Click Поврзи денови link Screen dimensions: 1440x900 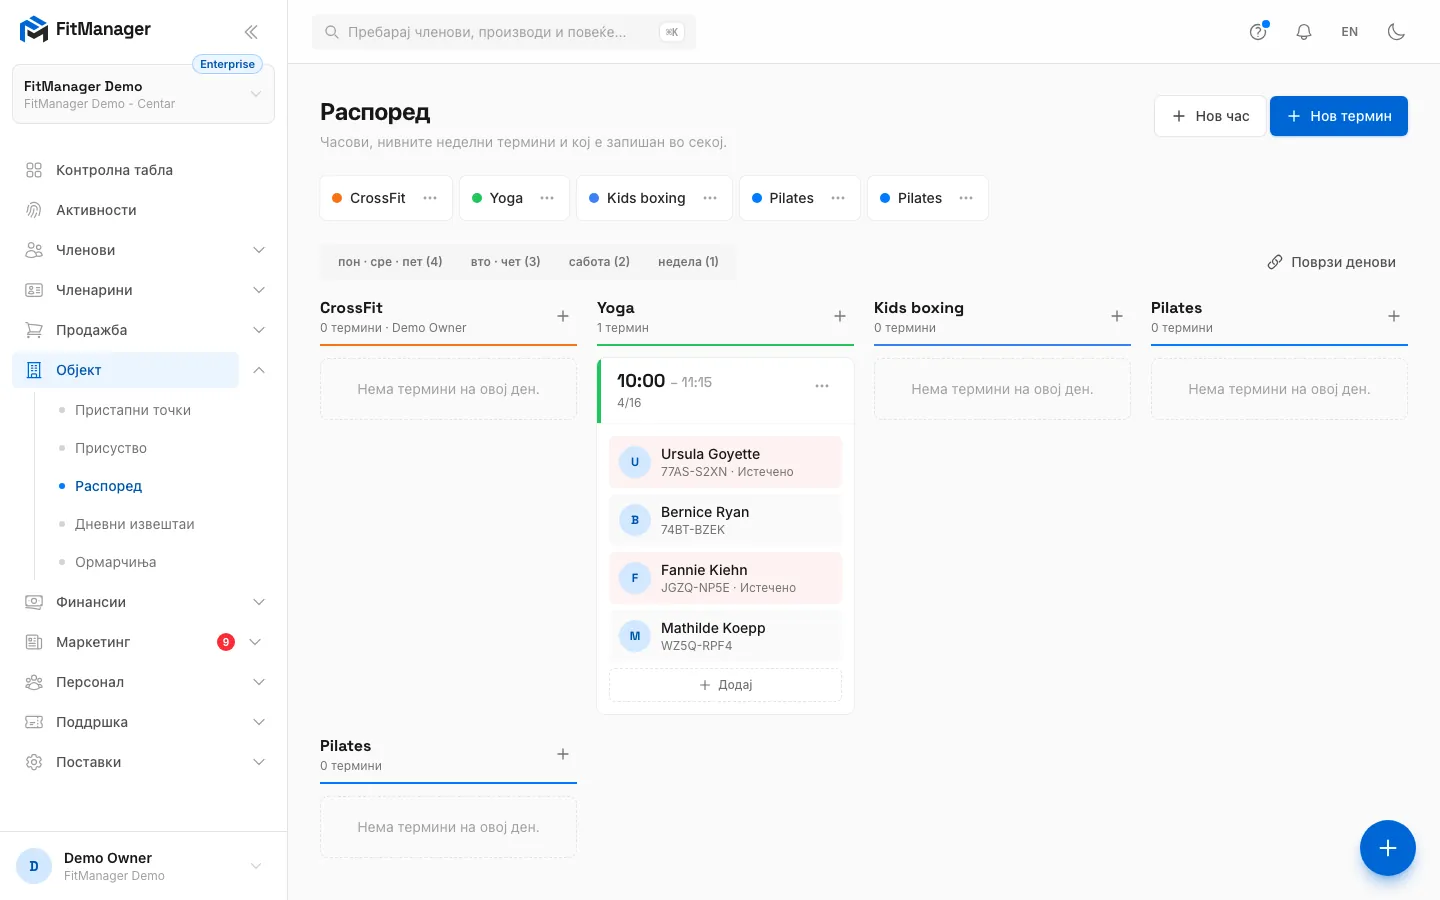coord(1331,262)
